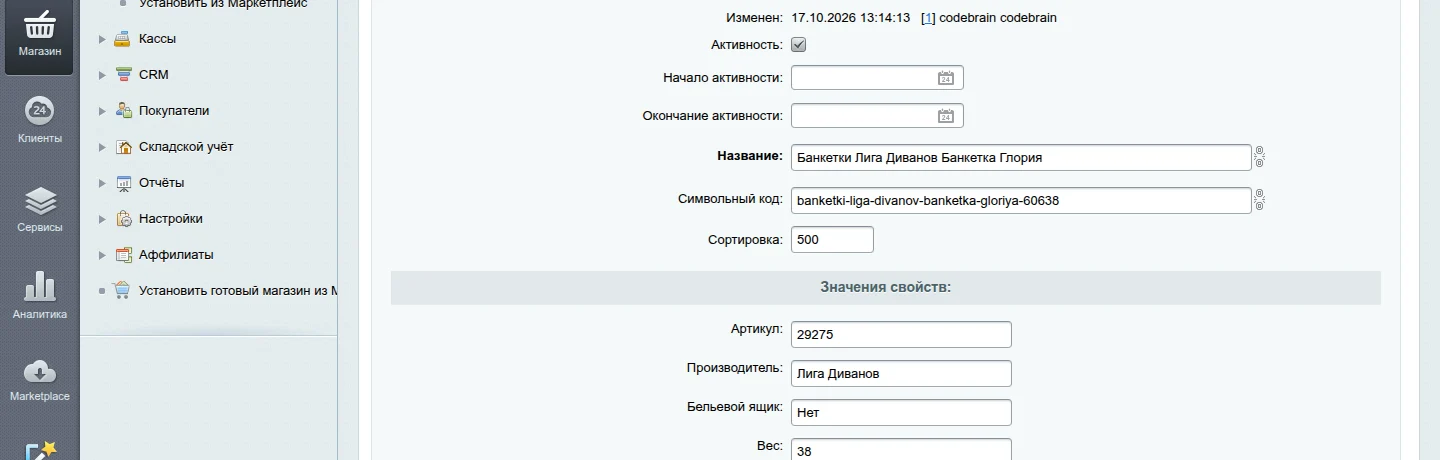This screenshot has width=1440, height=460.
Task: Click into the Производитель field
Action: (901, 374)
